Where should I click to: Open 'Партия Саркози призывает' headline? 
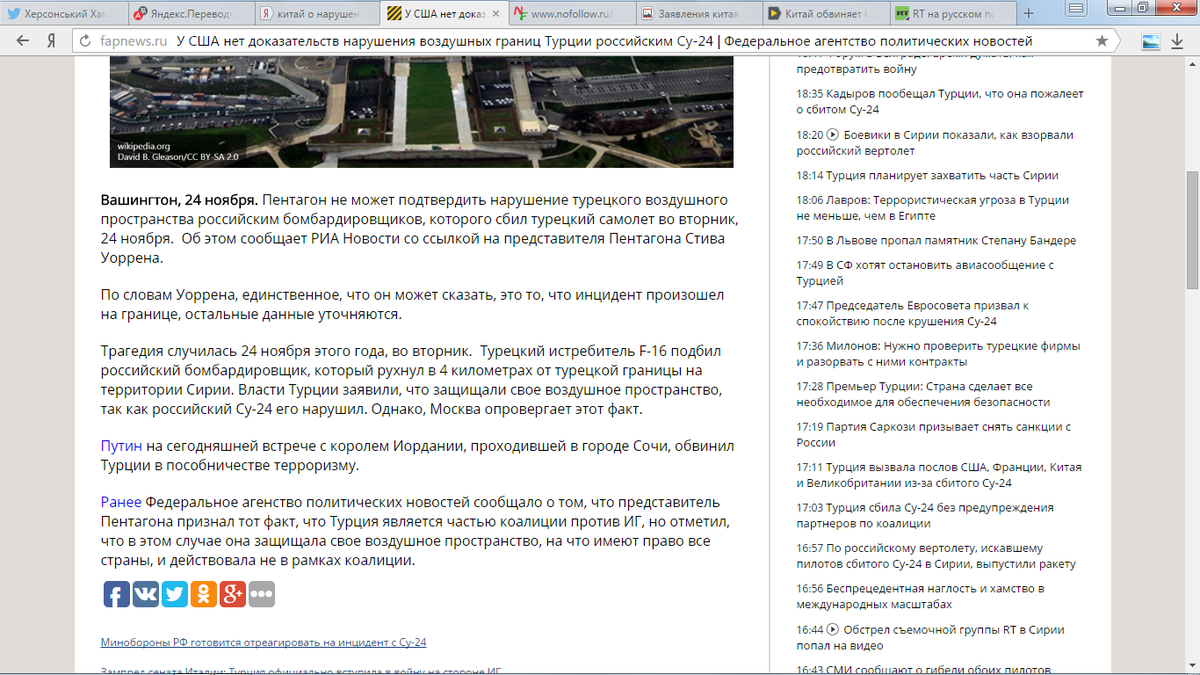[x=934, y=435]
